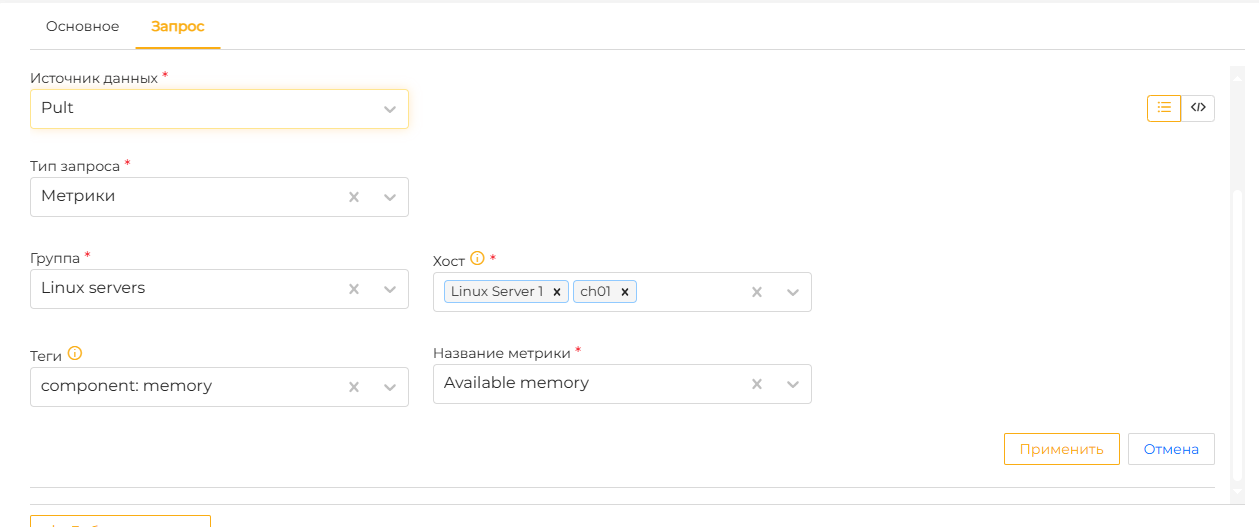
Task: Remove the ch01 host tag
Action: (624, 292)
